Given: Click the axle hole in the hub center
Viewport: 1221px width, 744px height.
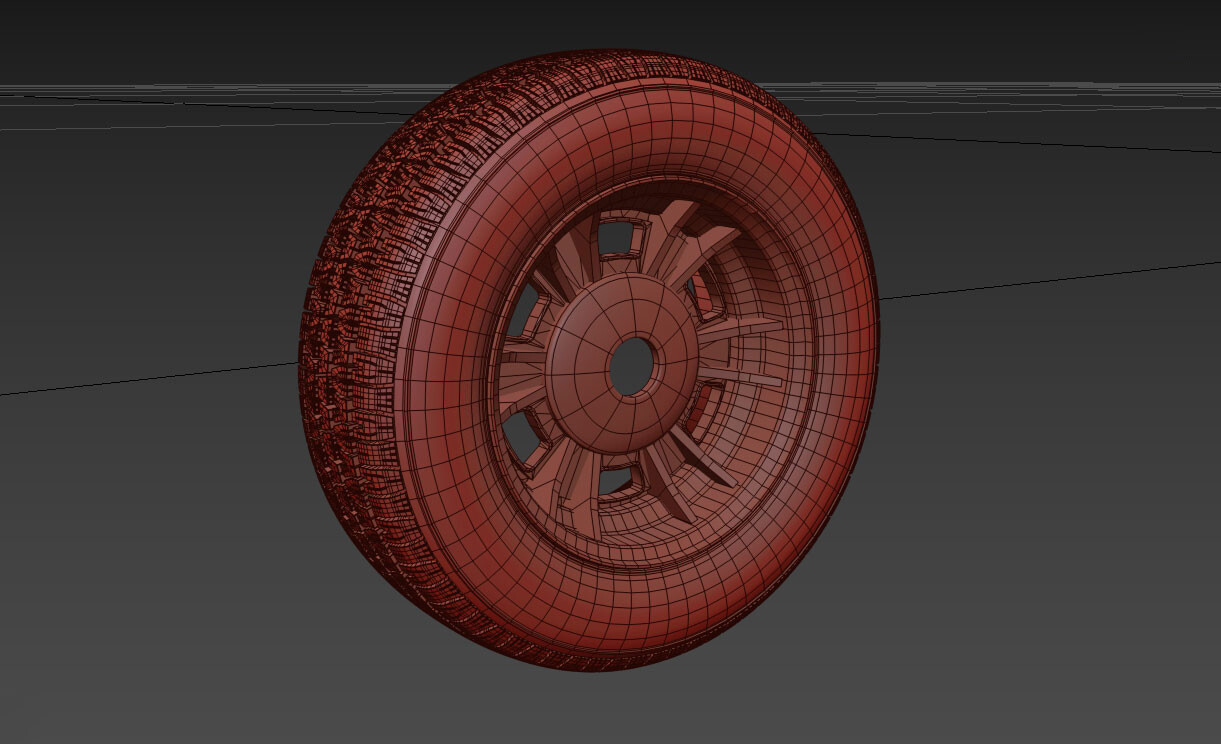Looking at the screenshot, I should coord(632,366).
